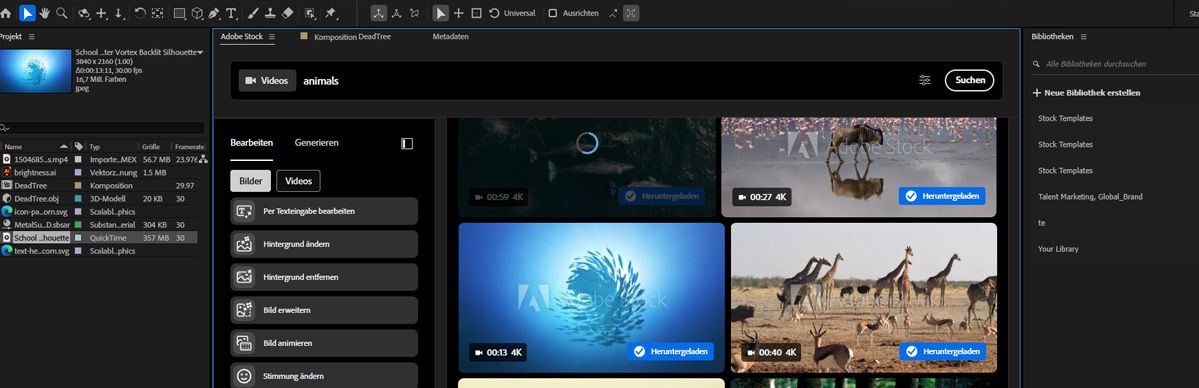Choose Hintergrund entfernen
1199x388 pixels.
(x=324, y=277)
